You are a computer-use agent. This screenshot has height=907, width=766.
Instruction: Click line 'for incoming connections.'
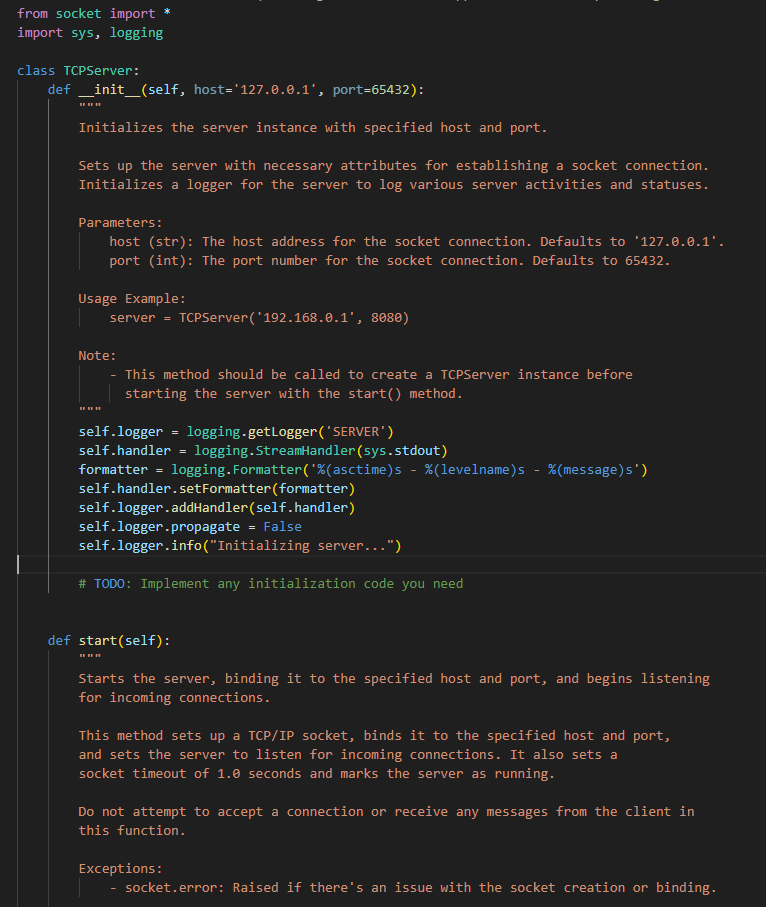(174, 698)
